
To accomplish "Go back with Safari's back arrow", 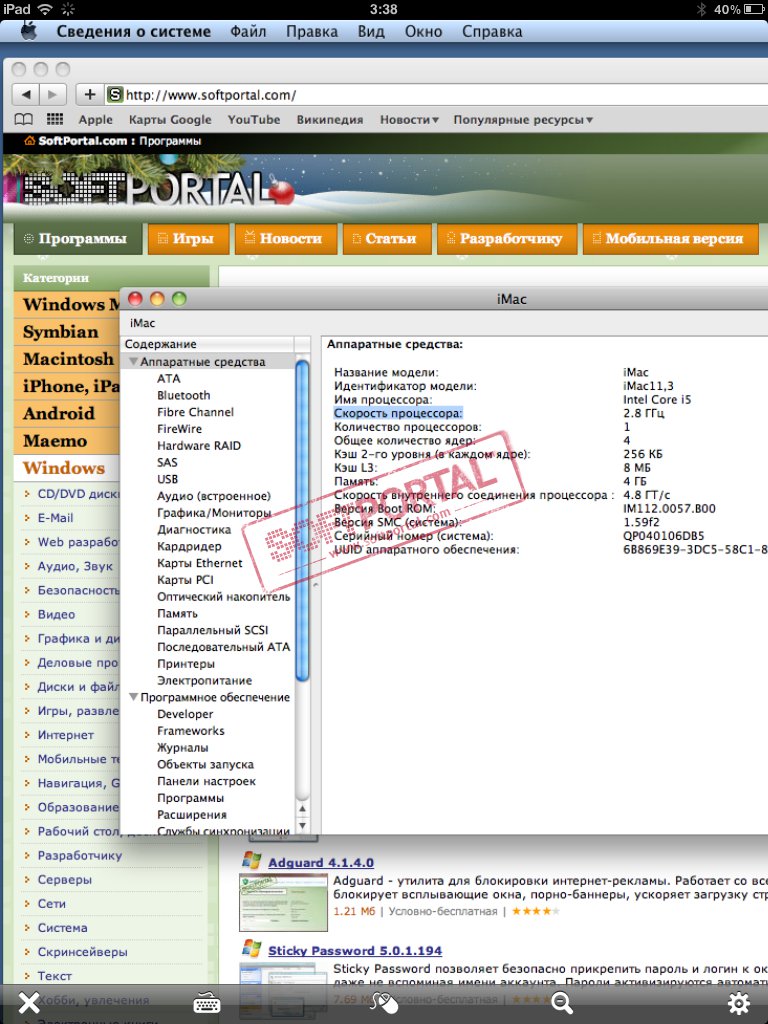I will pos(26,95).
